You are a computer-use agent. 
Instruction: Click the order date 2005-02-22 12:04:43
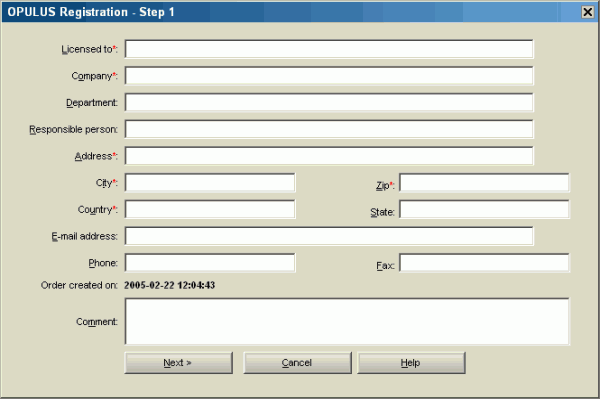click(170, 285)
